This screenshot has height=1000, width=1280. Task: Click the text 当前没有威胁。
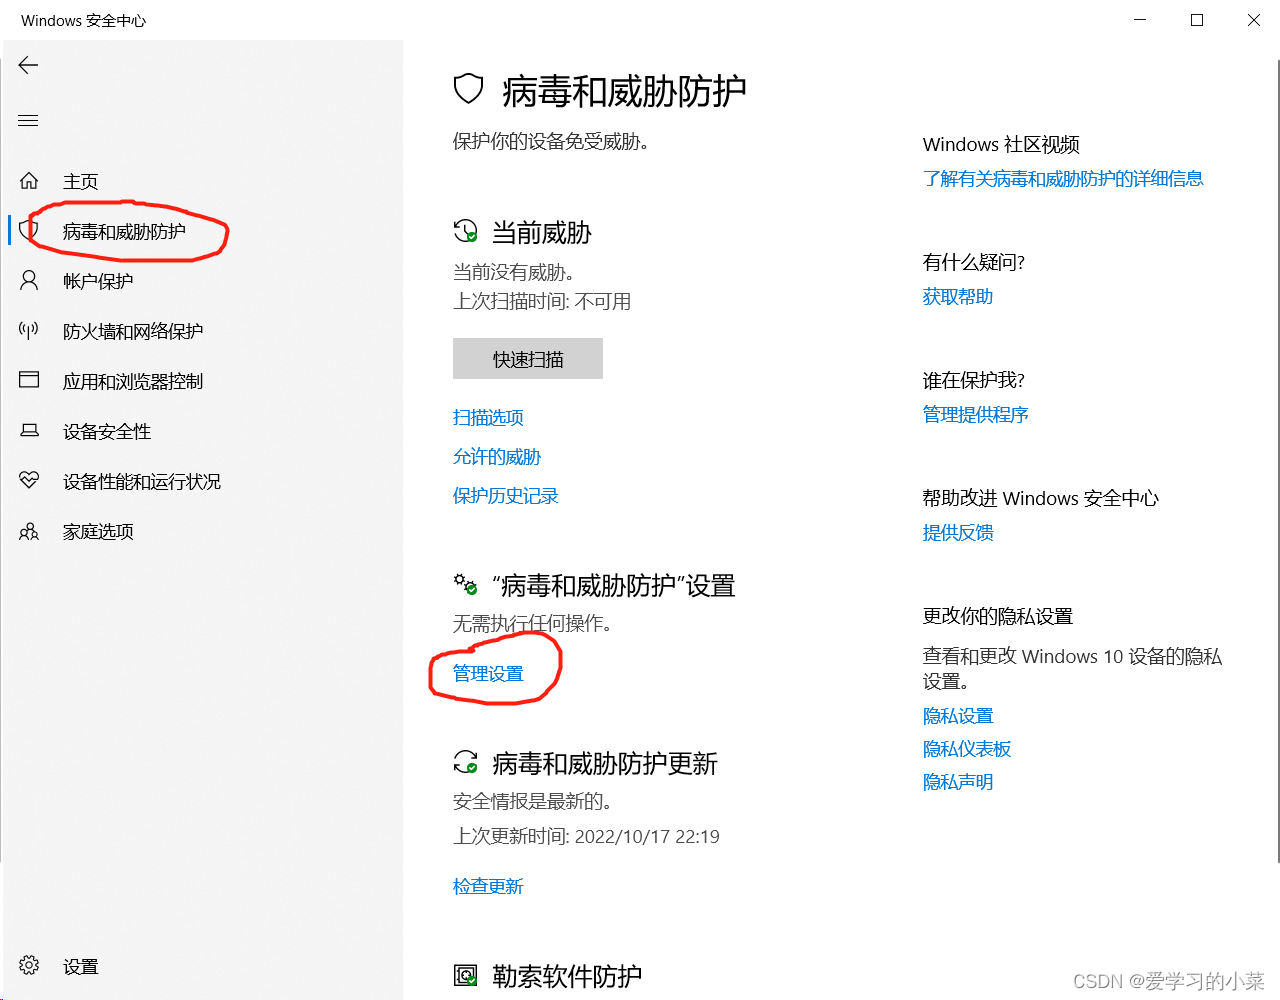tap(513, 272)
